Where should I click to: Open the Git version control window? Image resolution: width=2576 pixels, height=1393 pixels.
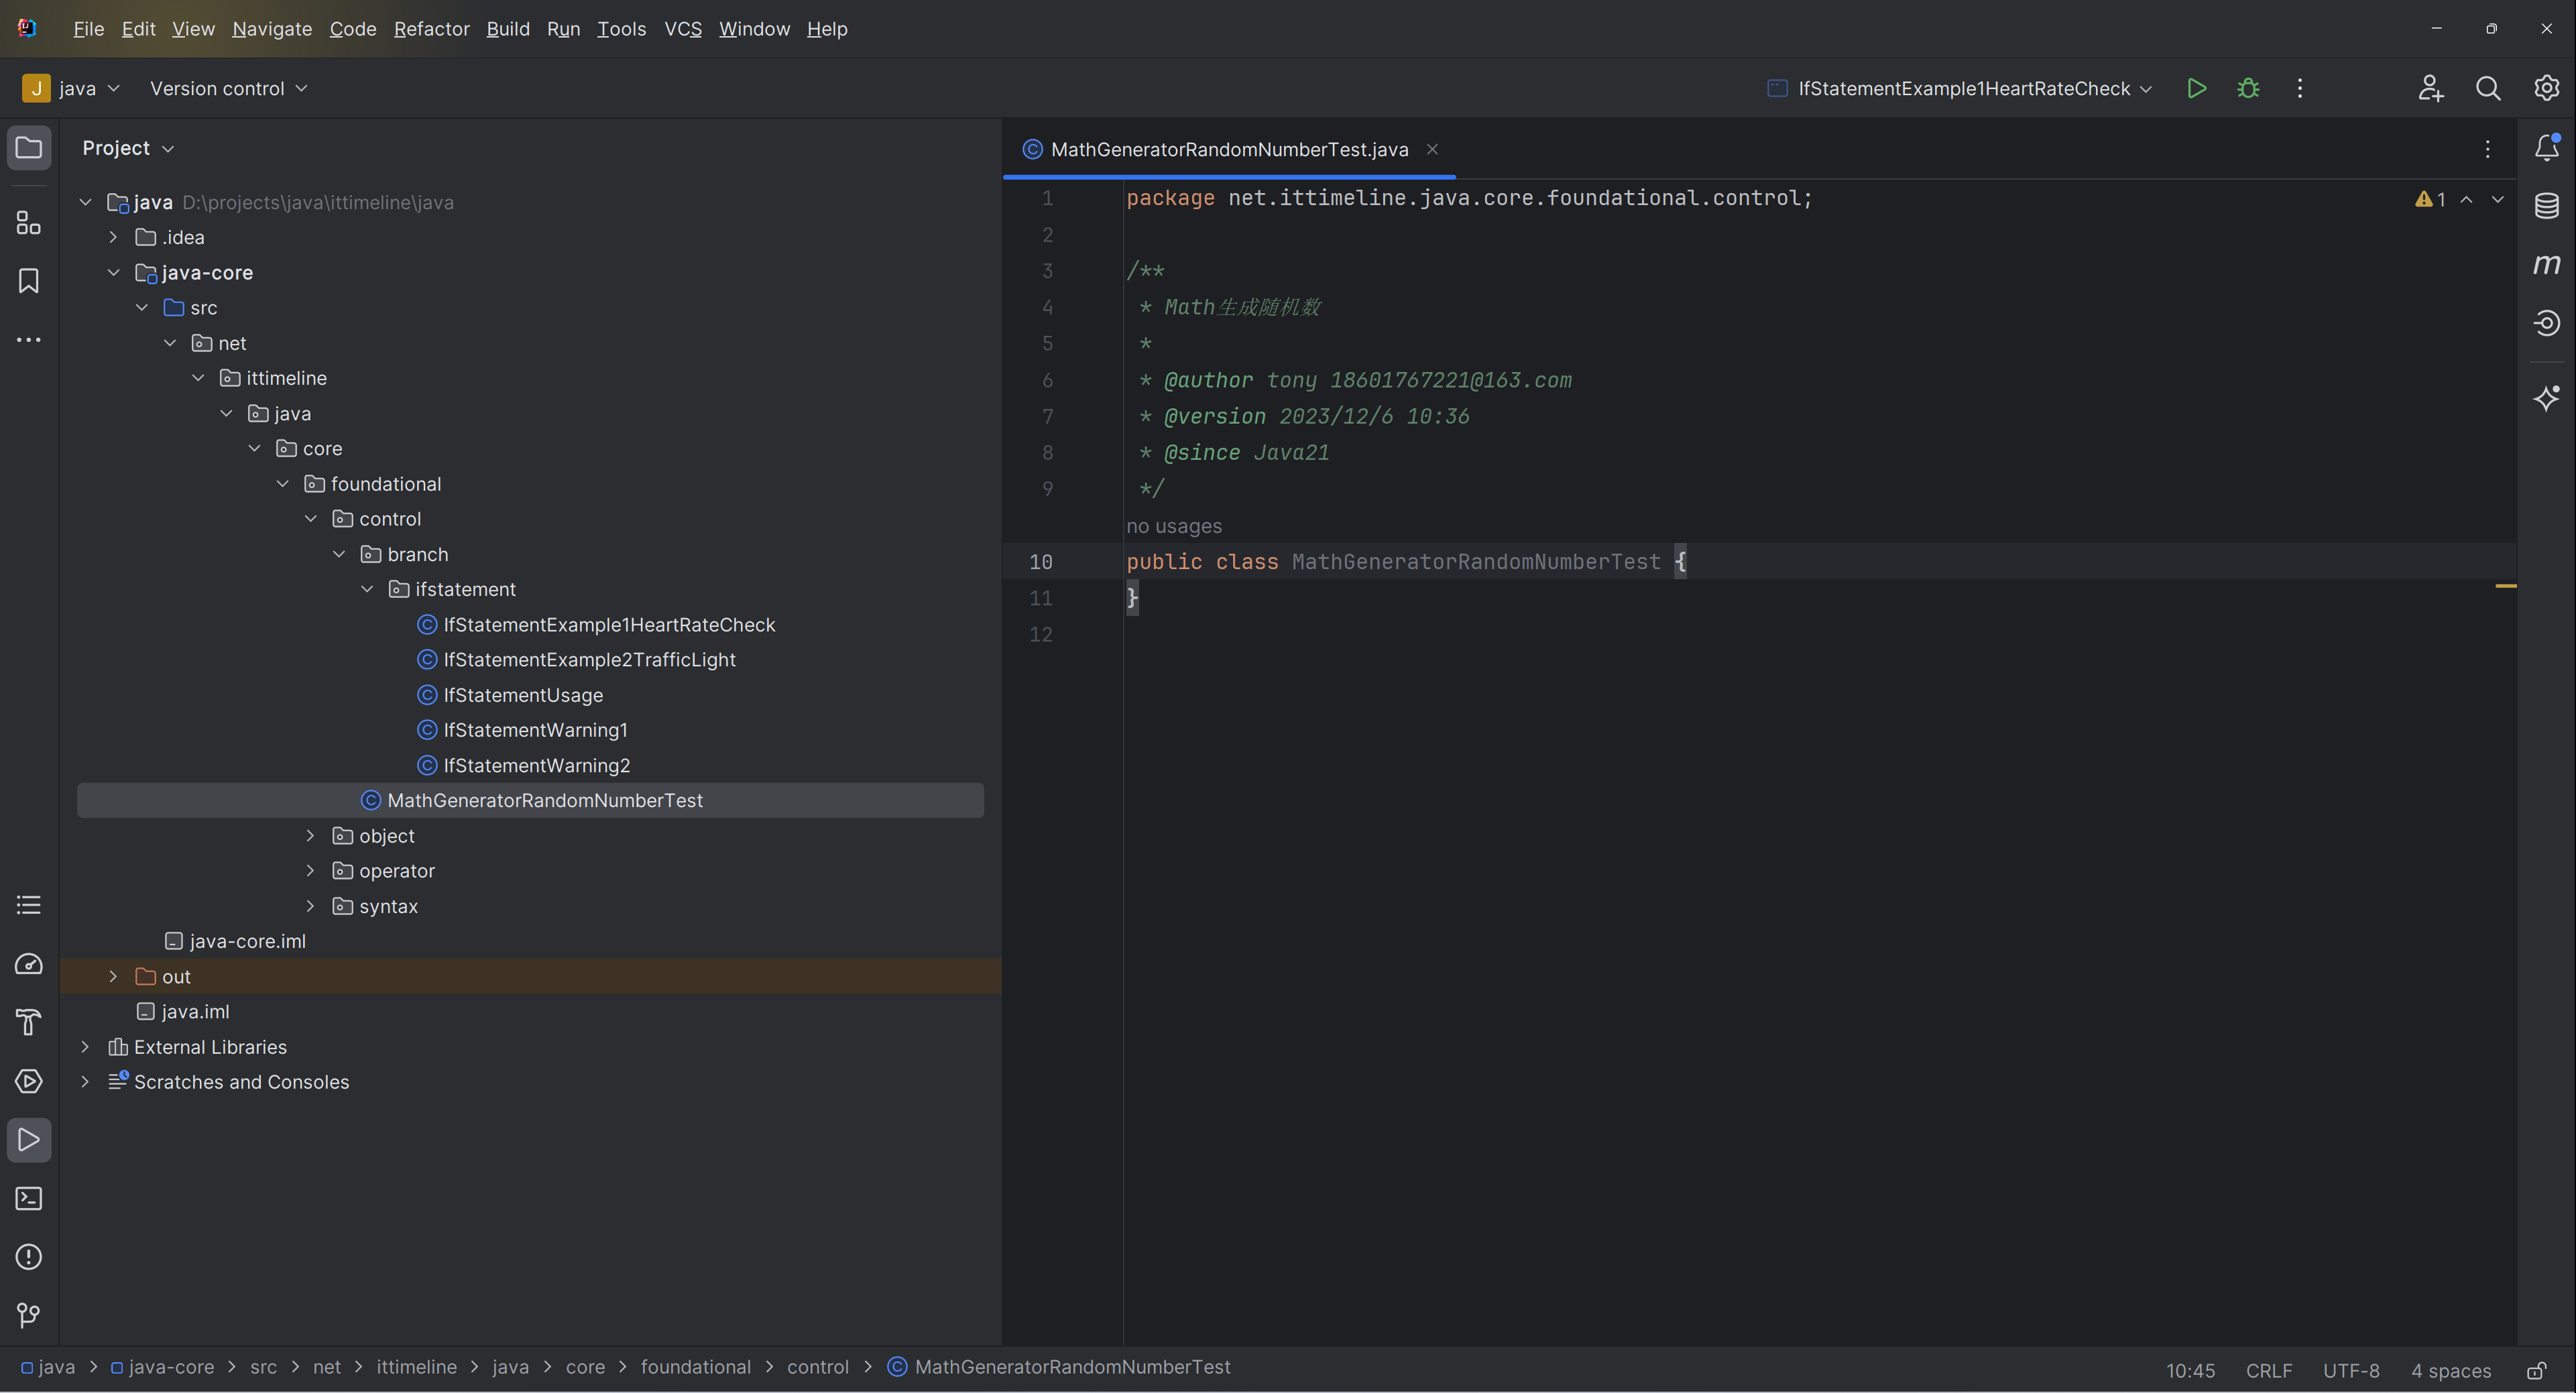click(x=29, y=1315)
